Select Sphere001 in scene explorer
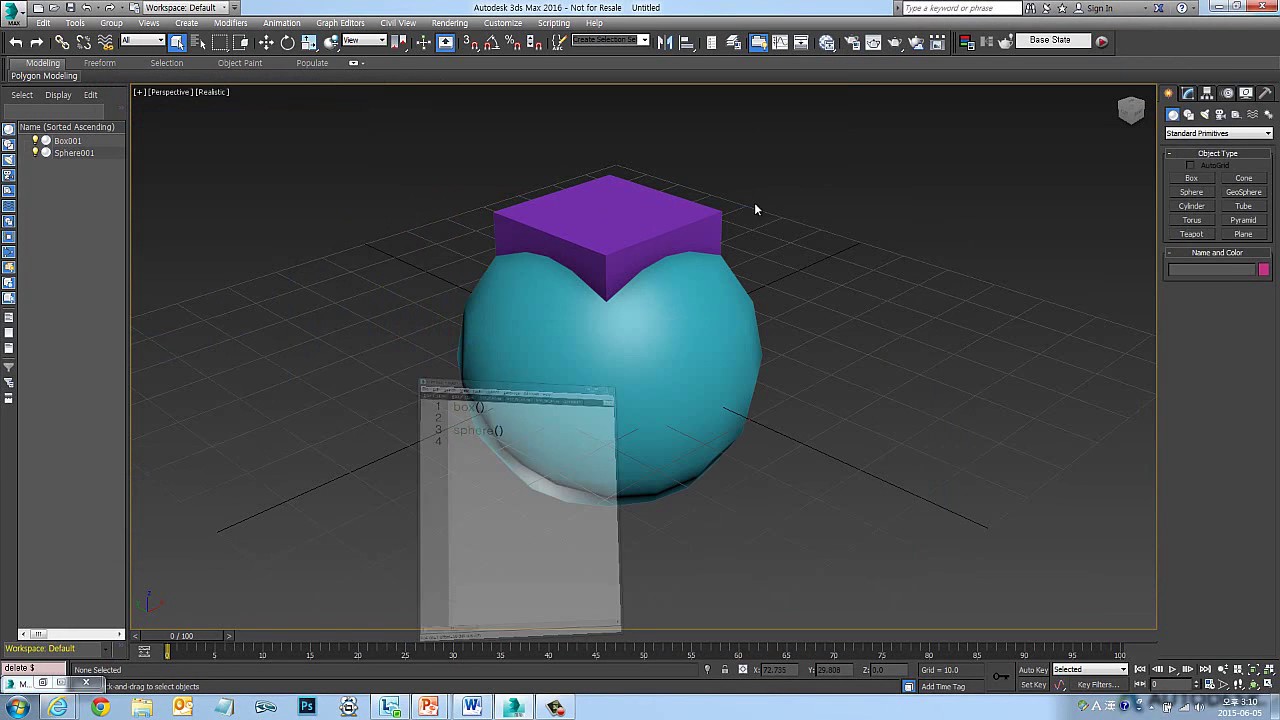 (74, 153)
